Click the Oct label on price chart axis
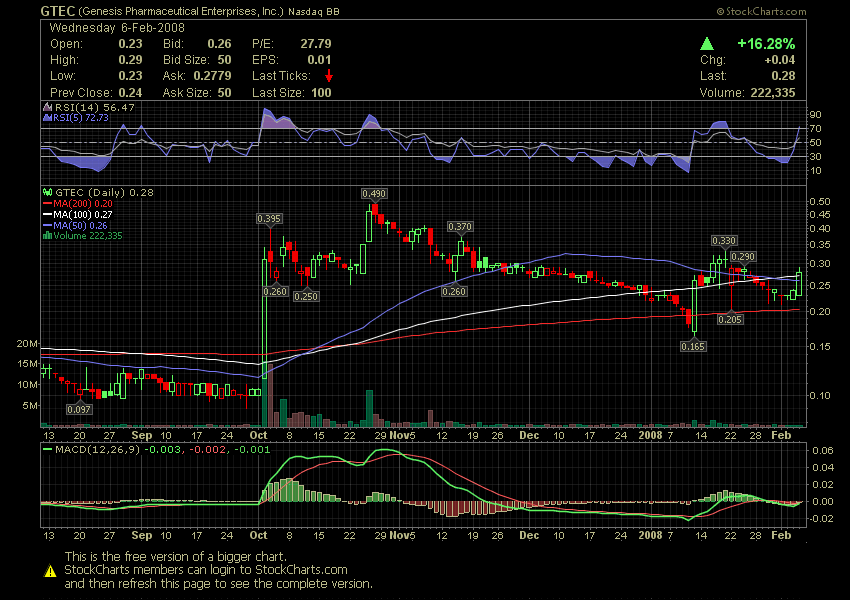Screen dimensions: 850x600 (x=259, y=435)
